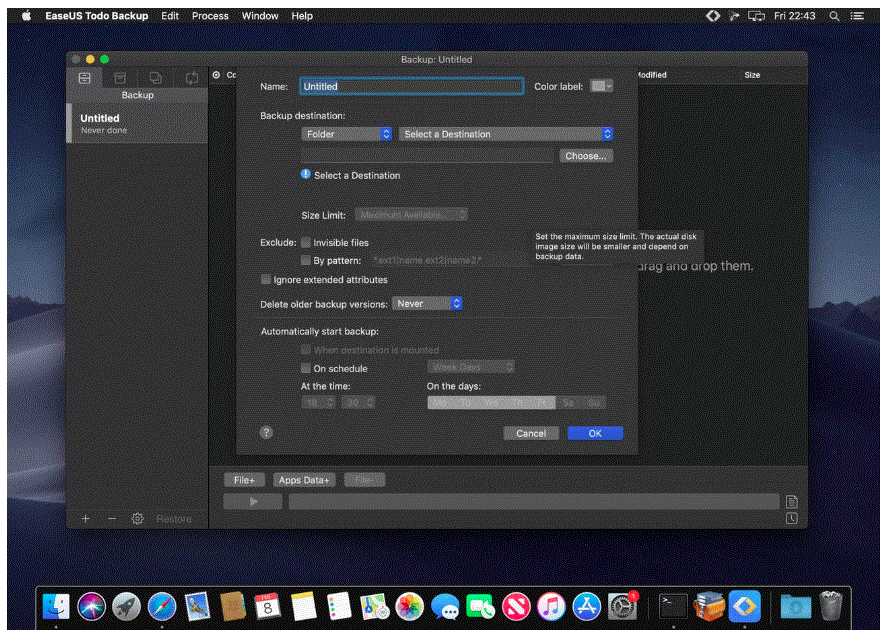
Task: Open the Help menu
Action: coord(302,16)
